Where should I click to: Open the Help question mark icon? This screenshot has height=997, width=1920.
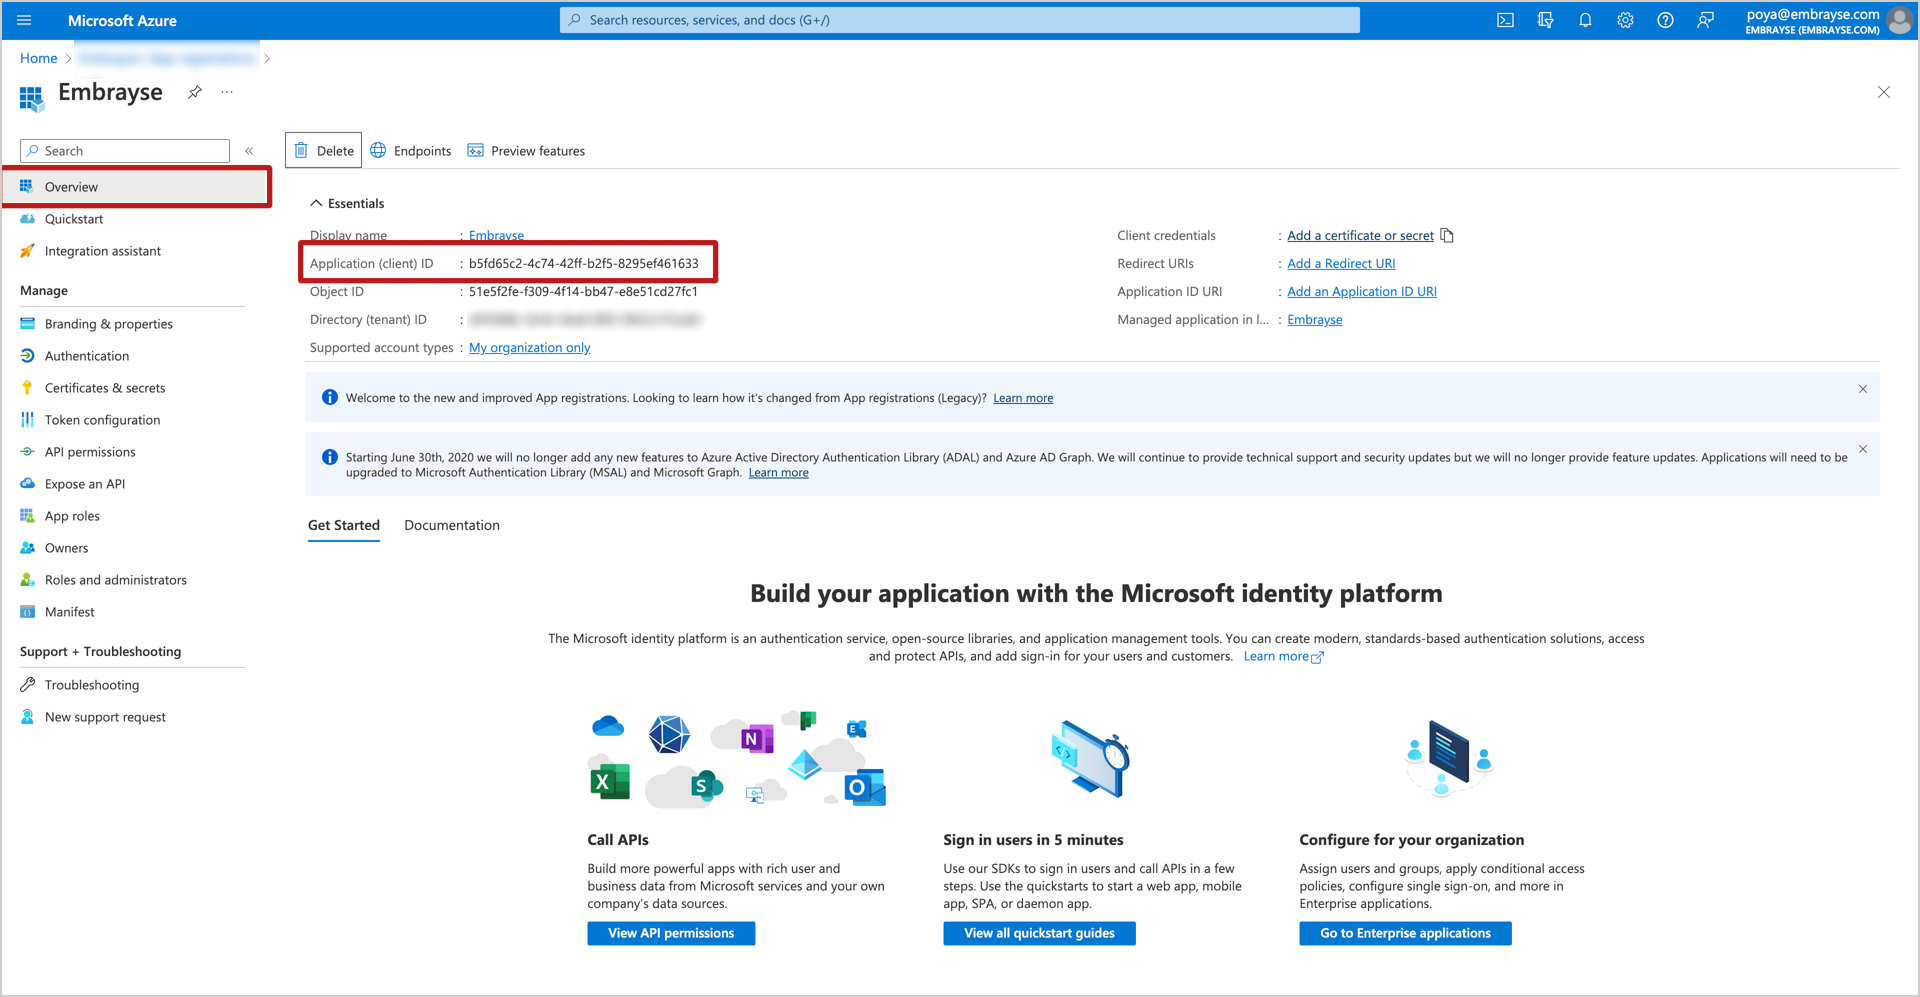1665,20
